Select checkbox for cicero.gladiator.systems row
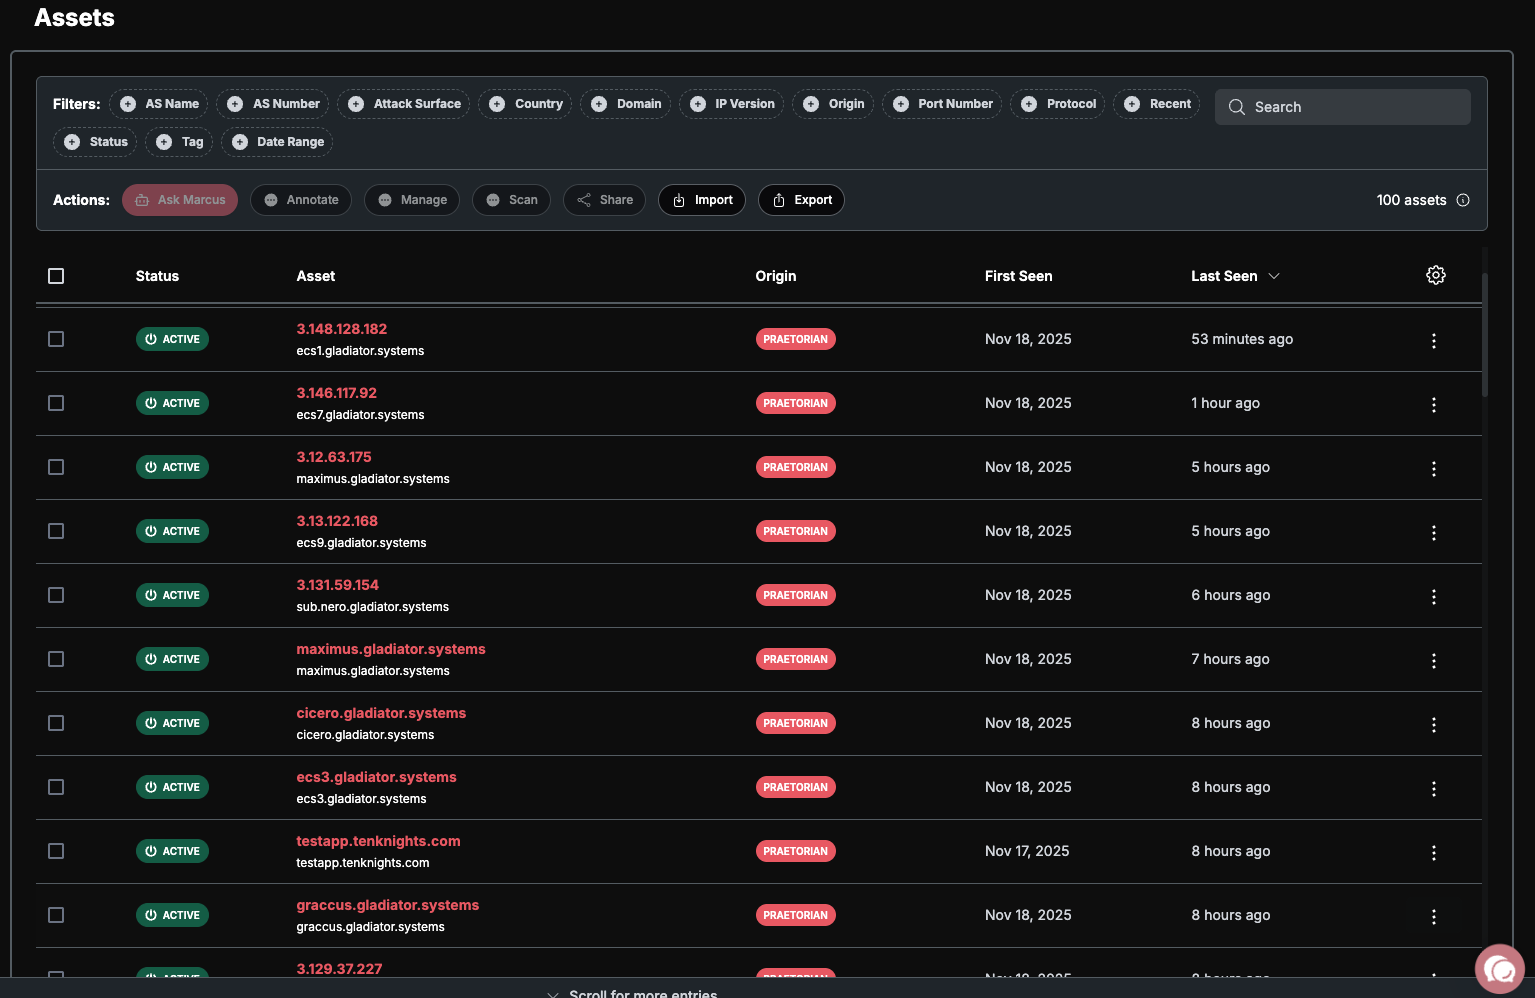Screen dimensions: 1535x998 pos(56,723)
